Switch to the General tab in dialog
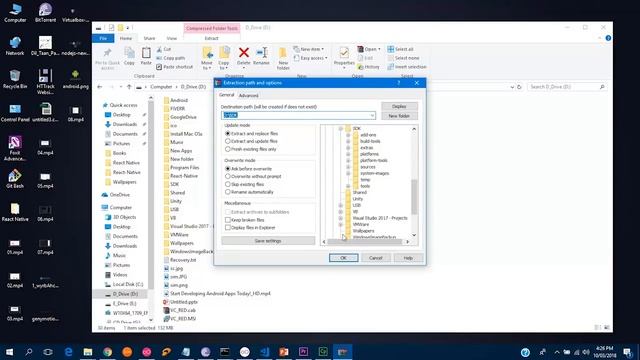 (227, 95)
